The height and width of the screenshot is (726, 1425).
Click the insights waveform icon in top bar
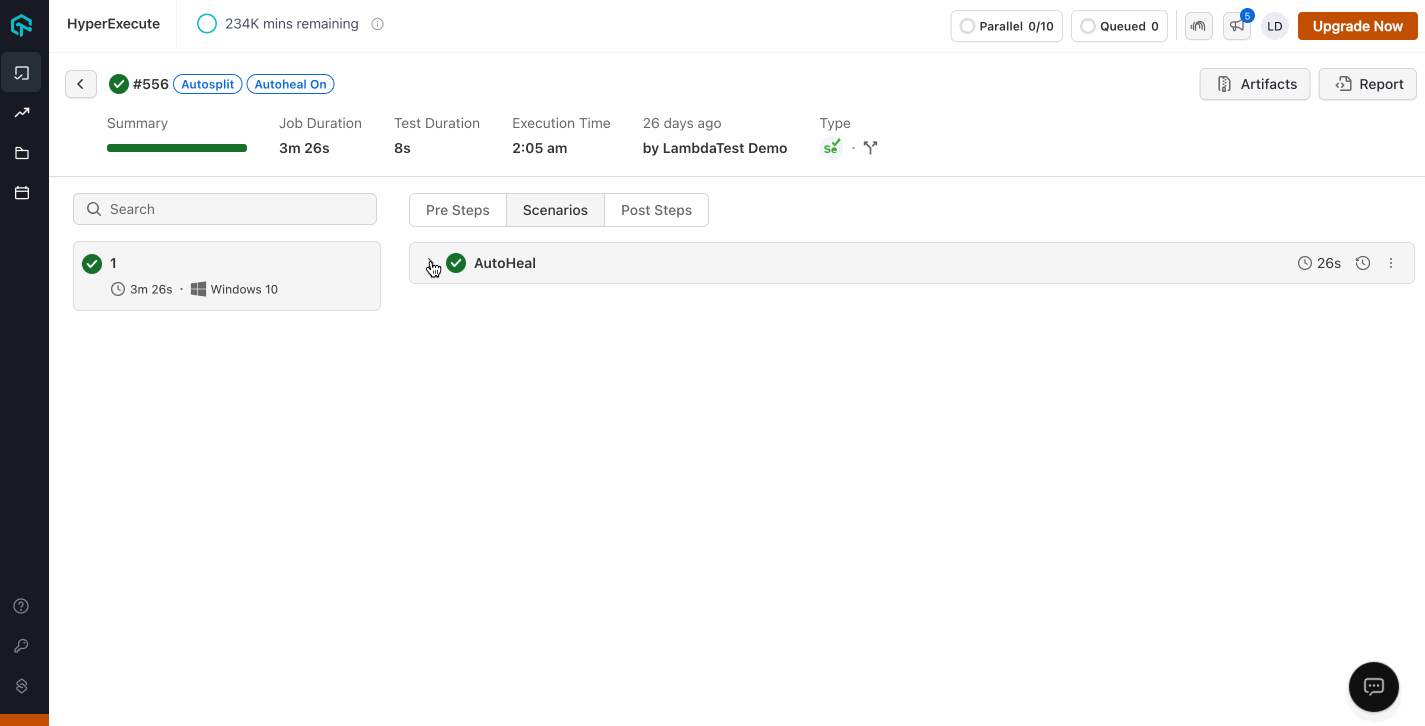click(1198, 25)
